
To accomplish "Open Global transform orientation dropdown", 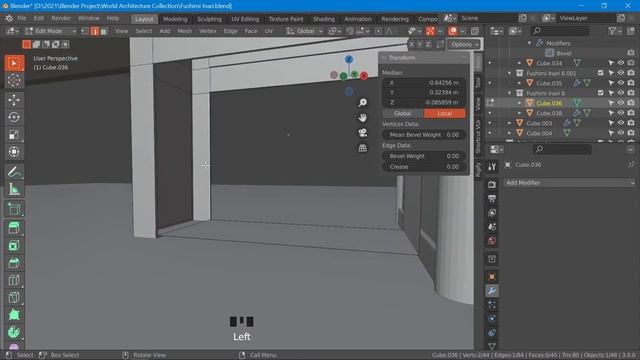I will 304,31.
